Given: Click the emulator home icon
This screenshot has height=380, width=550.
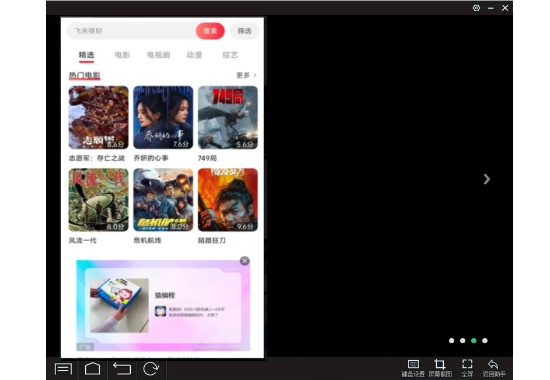Looking at the screenshot, I should pyautogui.click(x=92, y=369).
